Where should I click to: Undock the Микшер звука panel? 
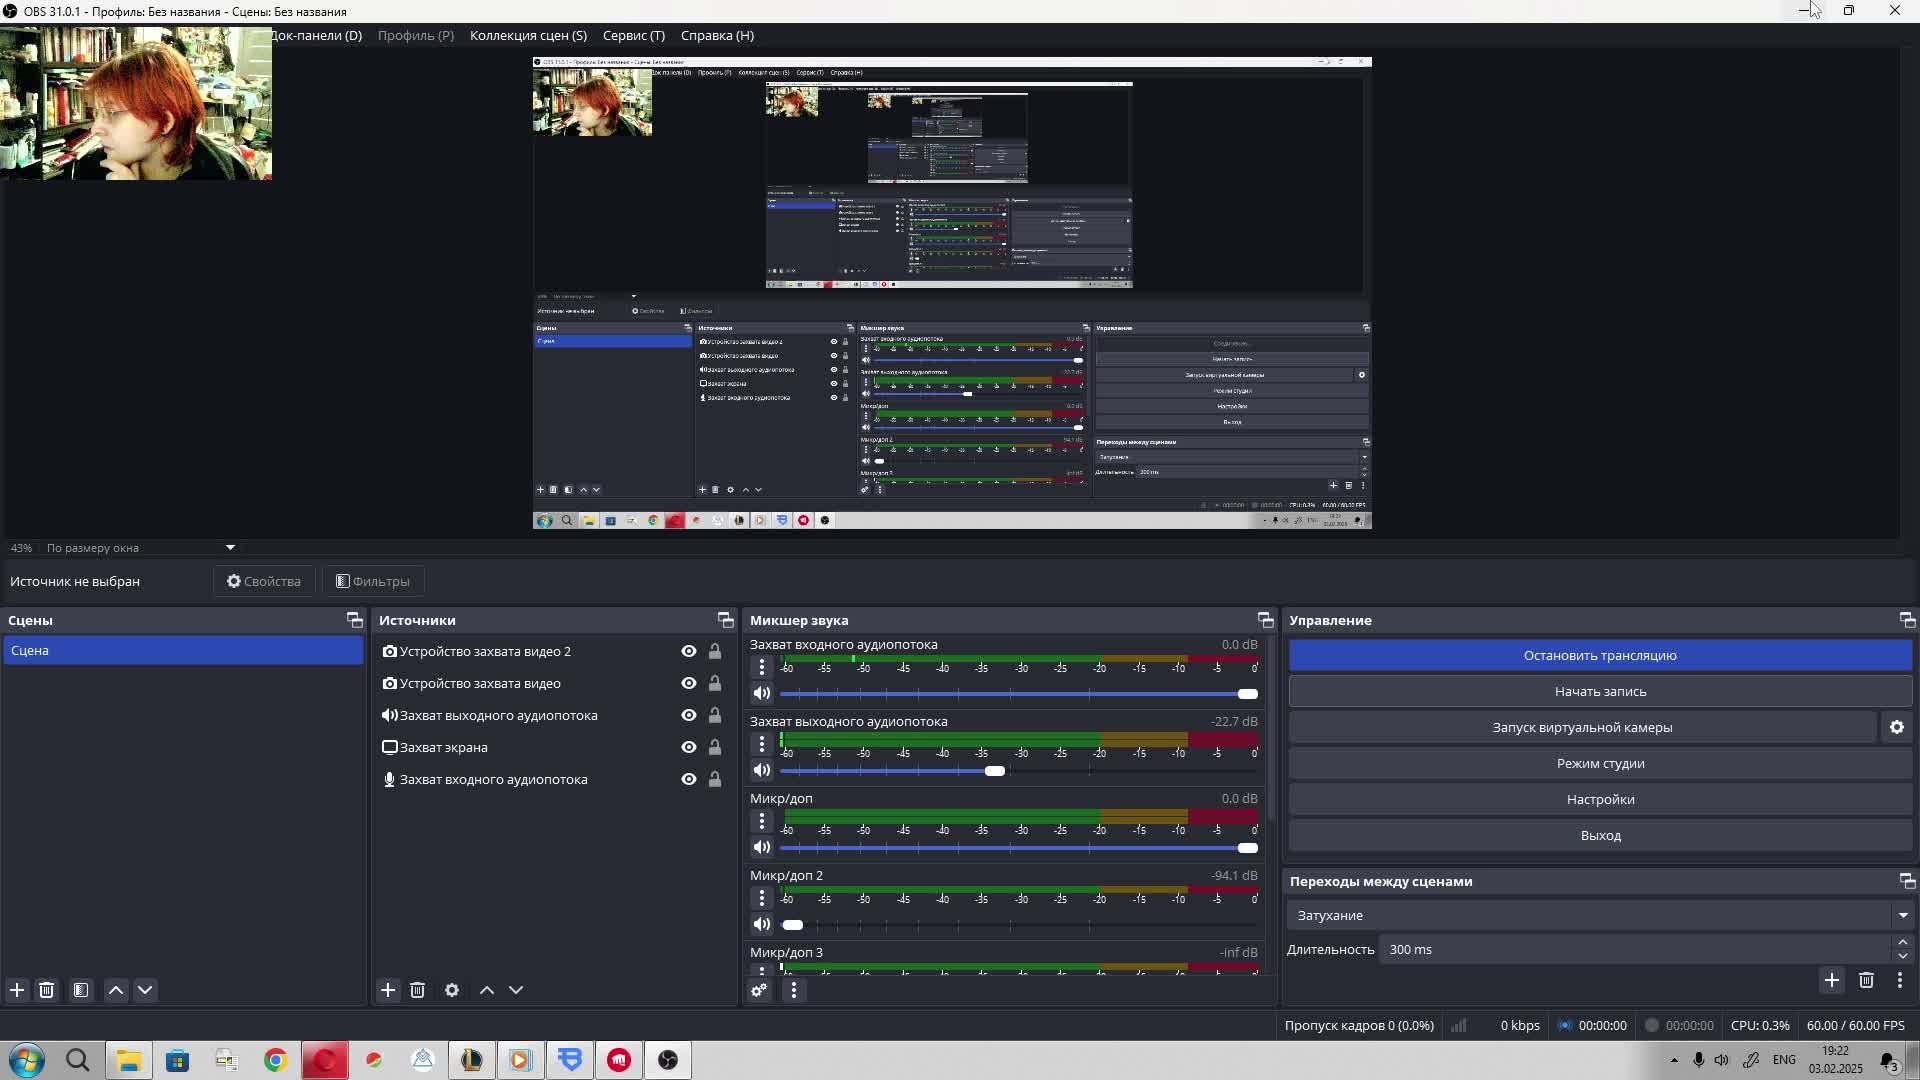coord(1265,620)
